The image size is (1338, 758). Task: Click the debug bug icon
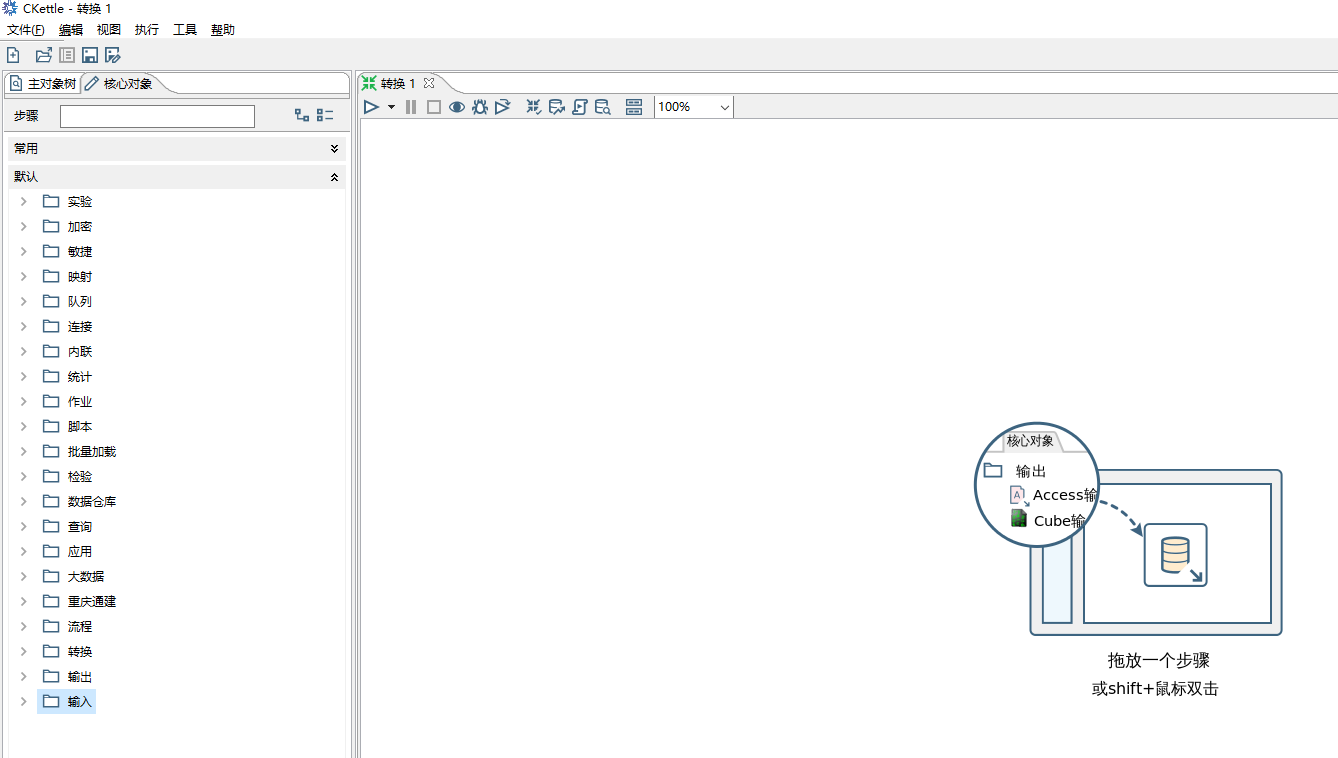point(480,107)
